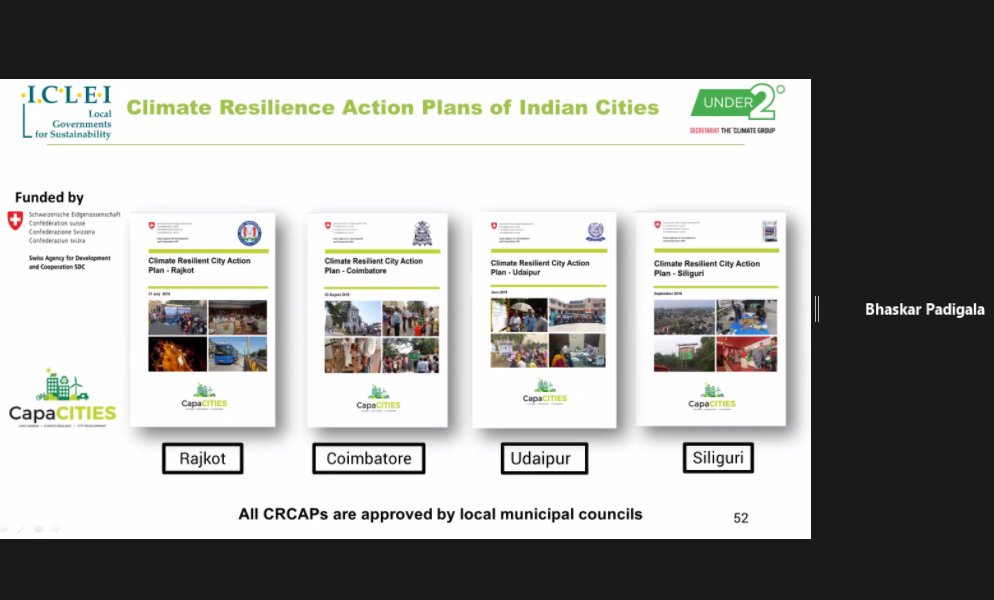Click the Under2 Coalition logo

(x=737, y=102)
